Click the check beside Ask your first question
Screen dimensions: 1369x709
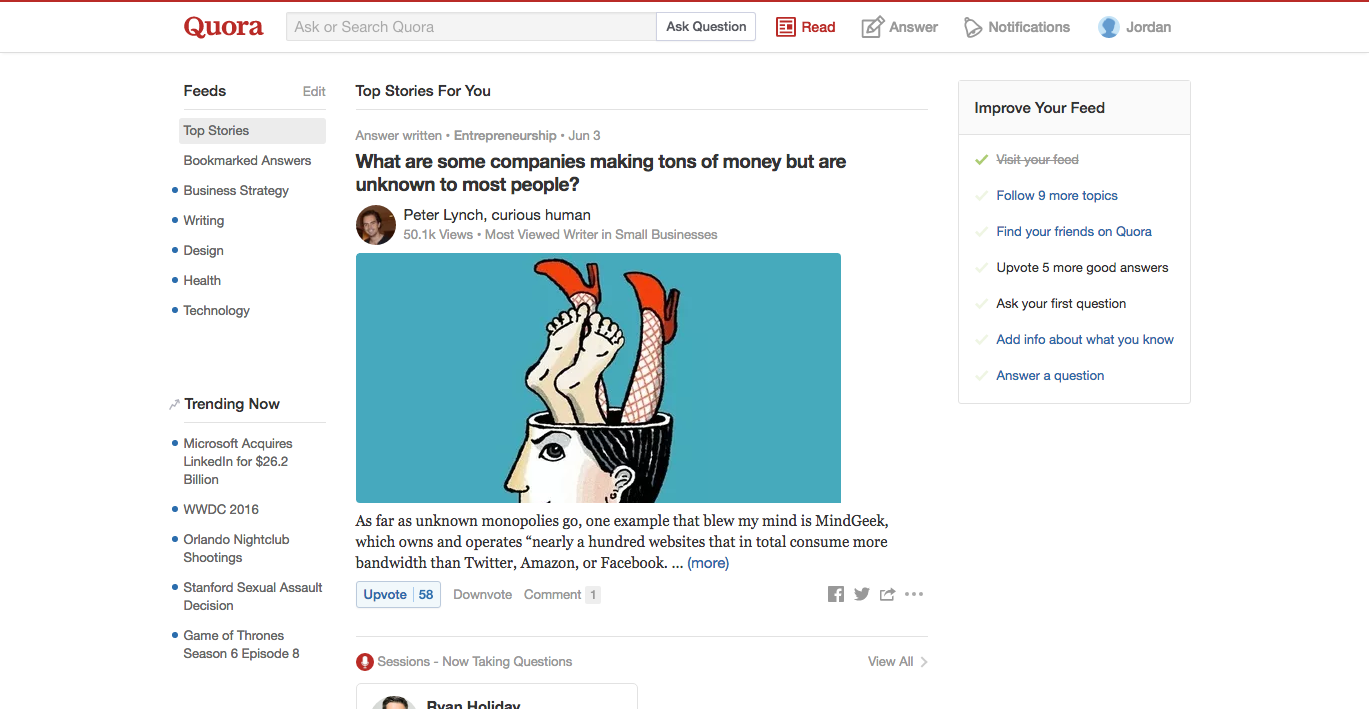pos(981,304)
